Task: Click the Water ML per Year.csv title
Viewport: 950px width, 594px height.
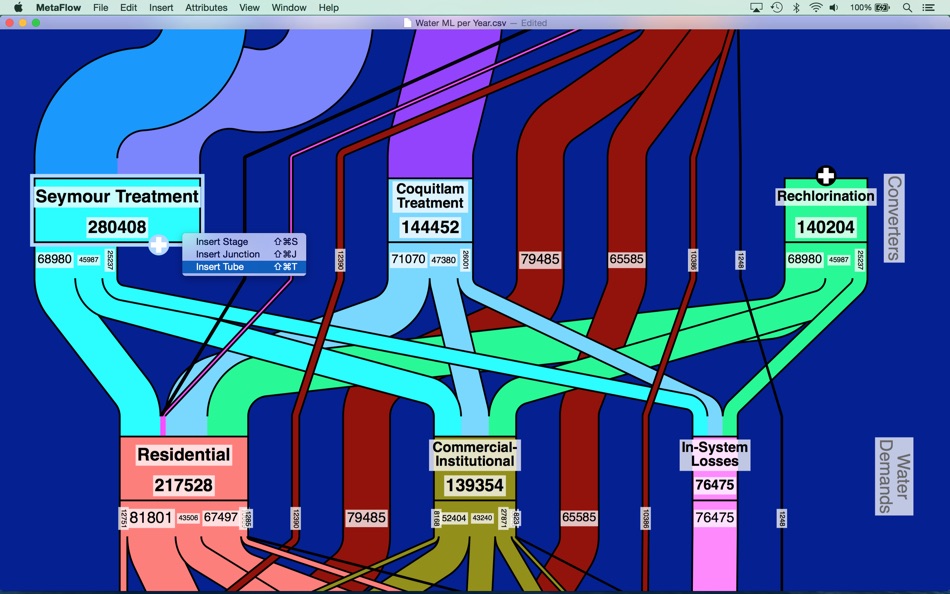Action: pos(460,23)
